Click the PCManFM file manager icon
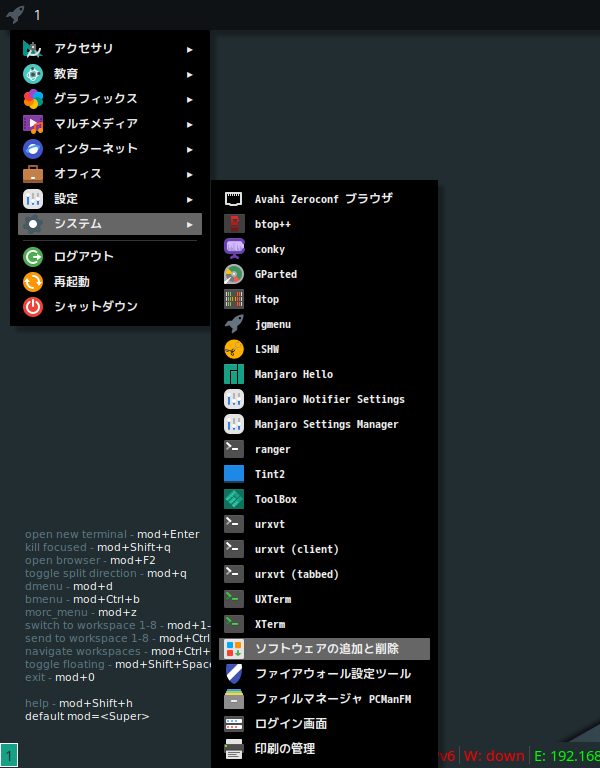The height and width of the screenshot is (768, 600). pyautogui.click(x=234, y=698)
